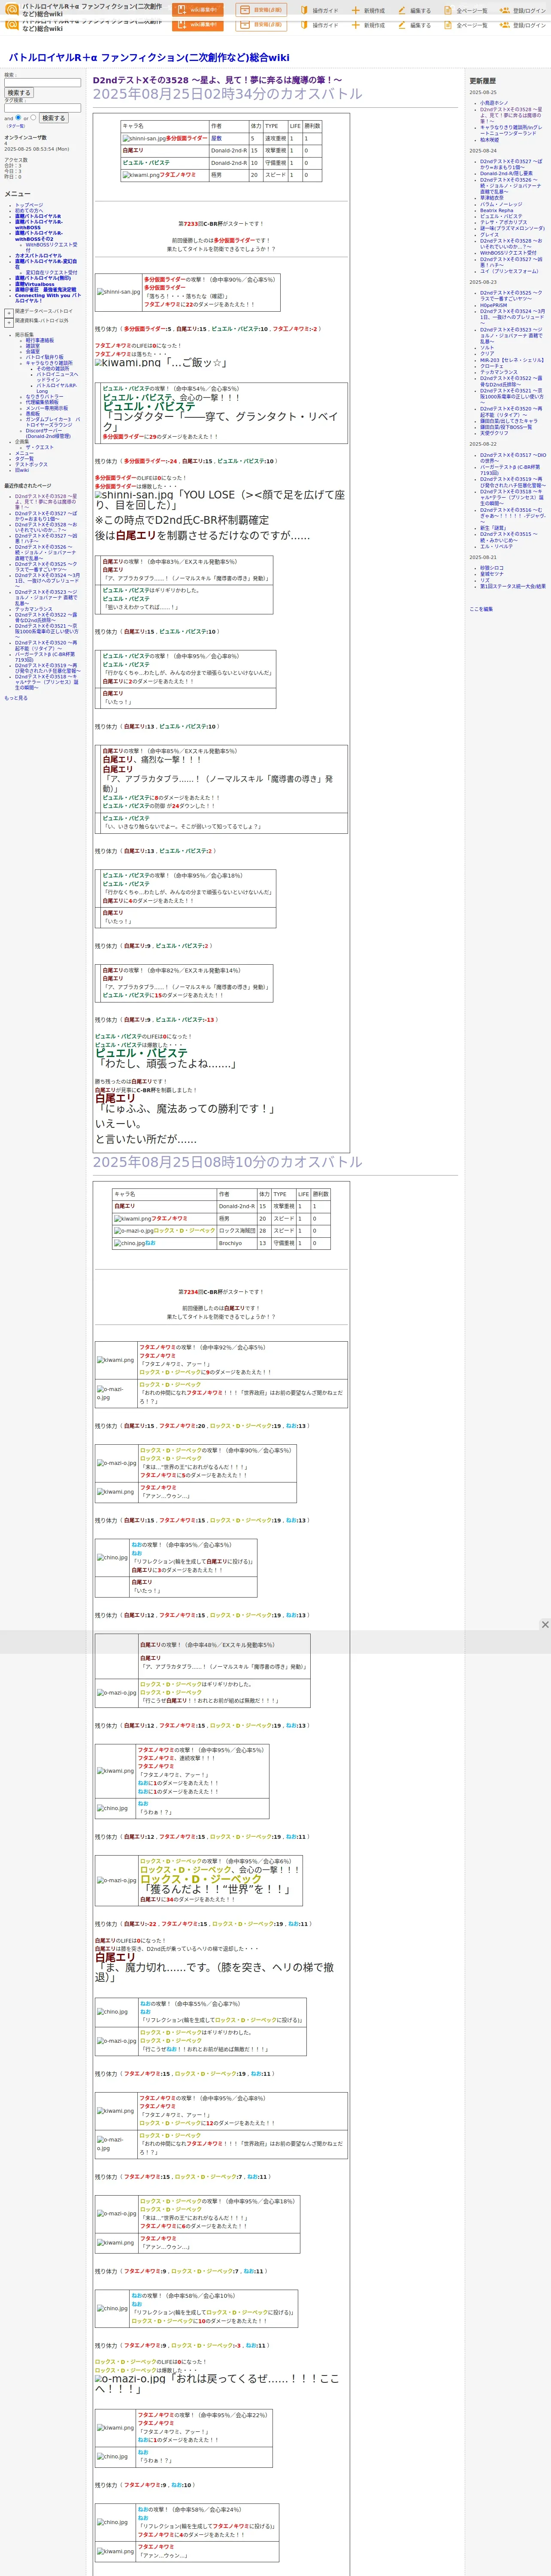Click the 08時10分のカオスバトル heading
This screenshot has height=2576, width=551.
(x=227, y=1162)
